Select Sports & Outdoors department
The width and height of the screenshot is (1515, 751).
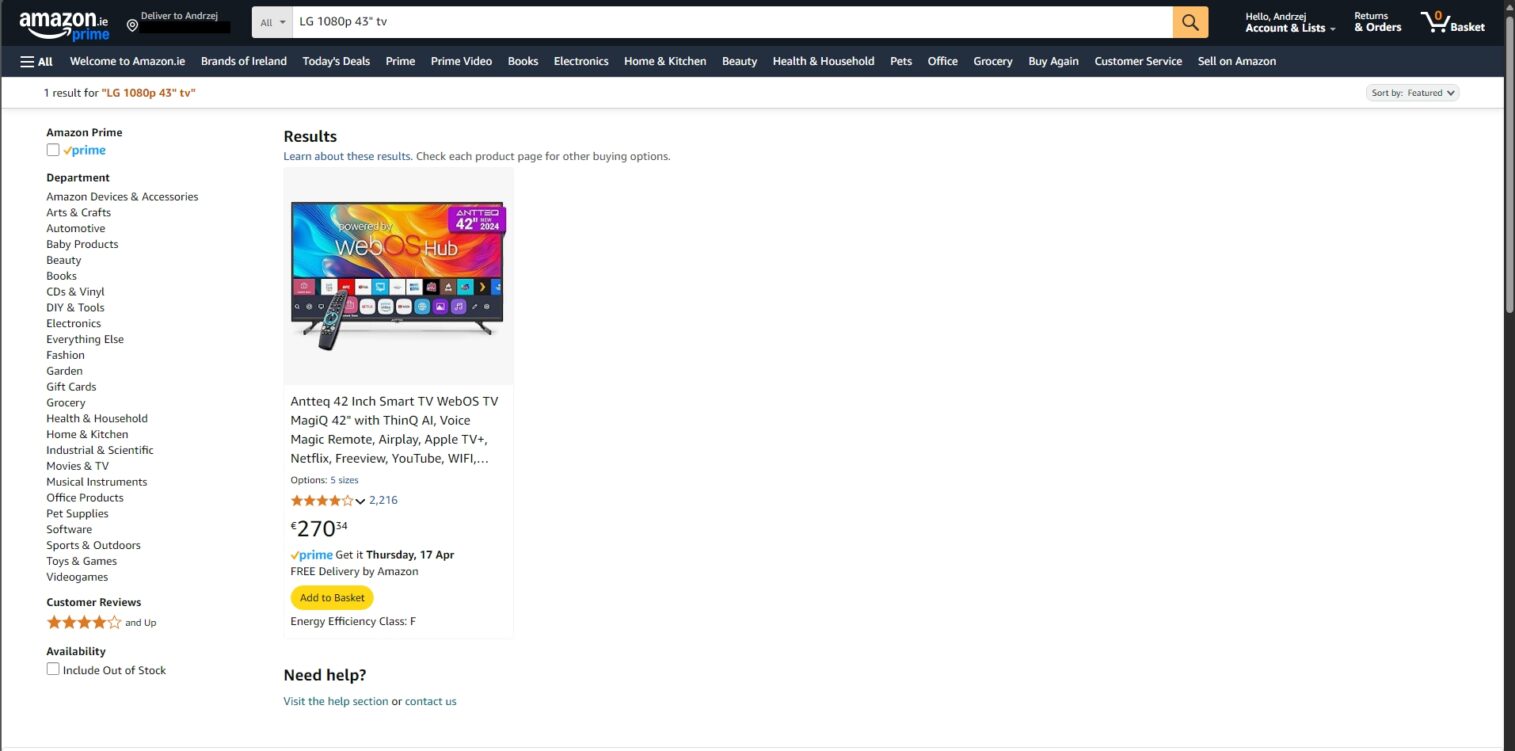(x=93, y=546)
